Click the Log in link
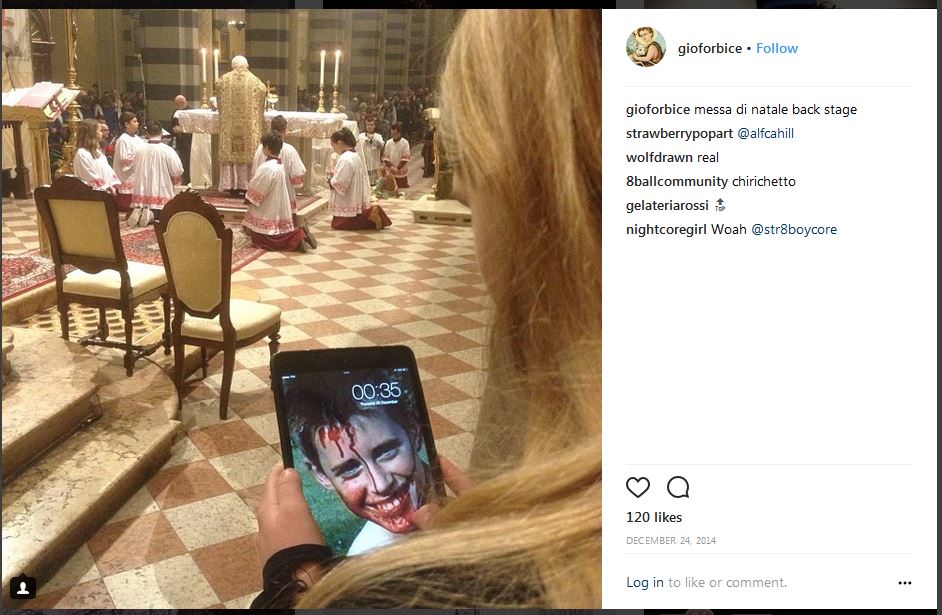This screenshot has height=615, width=942. pos(645,583)
